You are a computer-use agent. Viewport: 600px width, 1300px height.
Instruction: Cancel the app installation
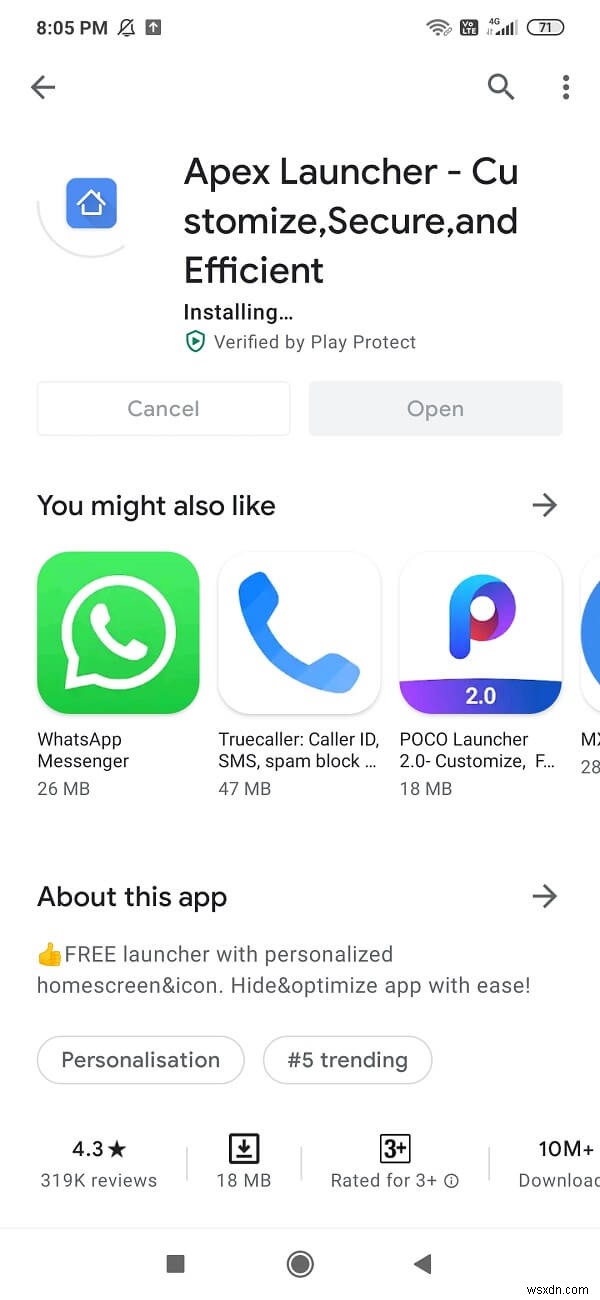tap(163, 408)
